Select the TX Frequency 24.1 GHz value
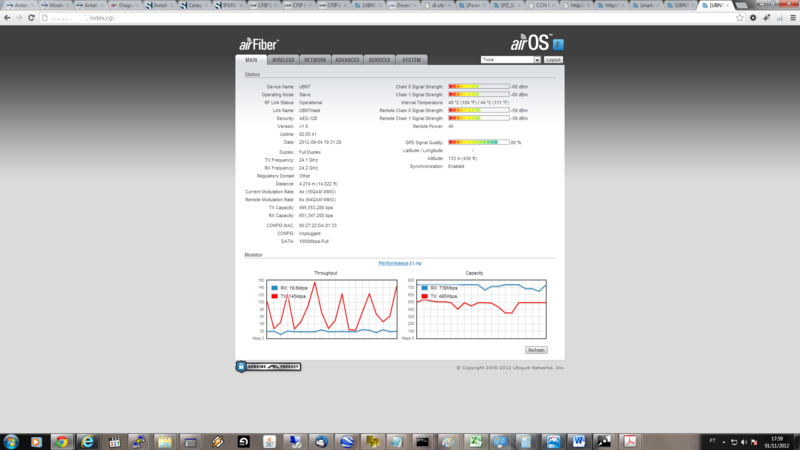Screen dimensions: 800x450 (308, 160)
